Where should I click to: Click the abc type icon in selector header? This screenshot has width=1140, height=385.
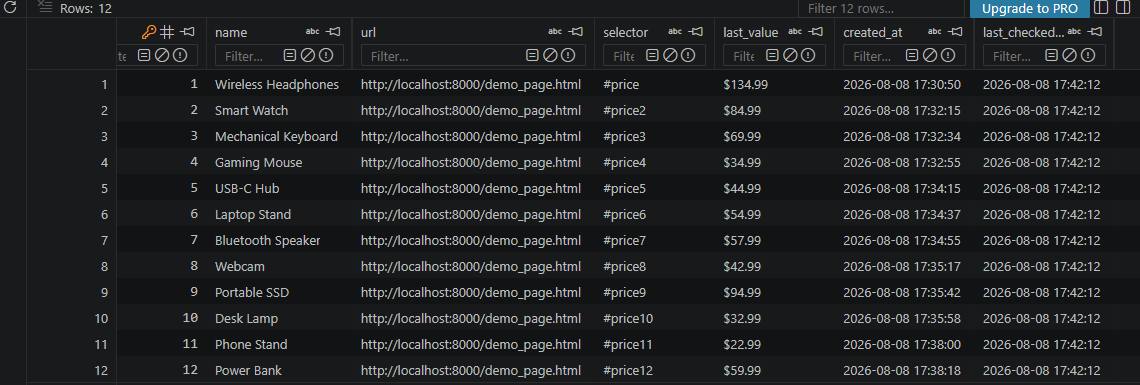click(675, 32)
